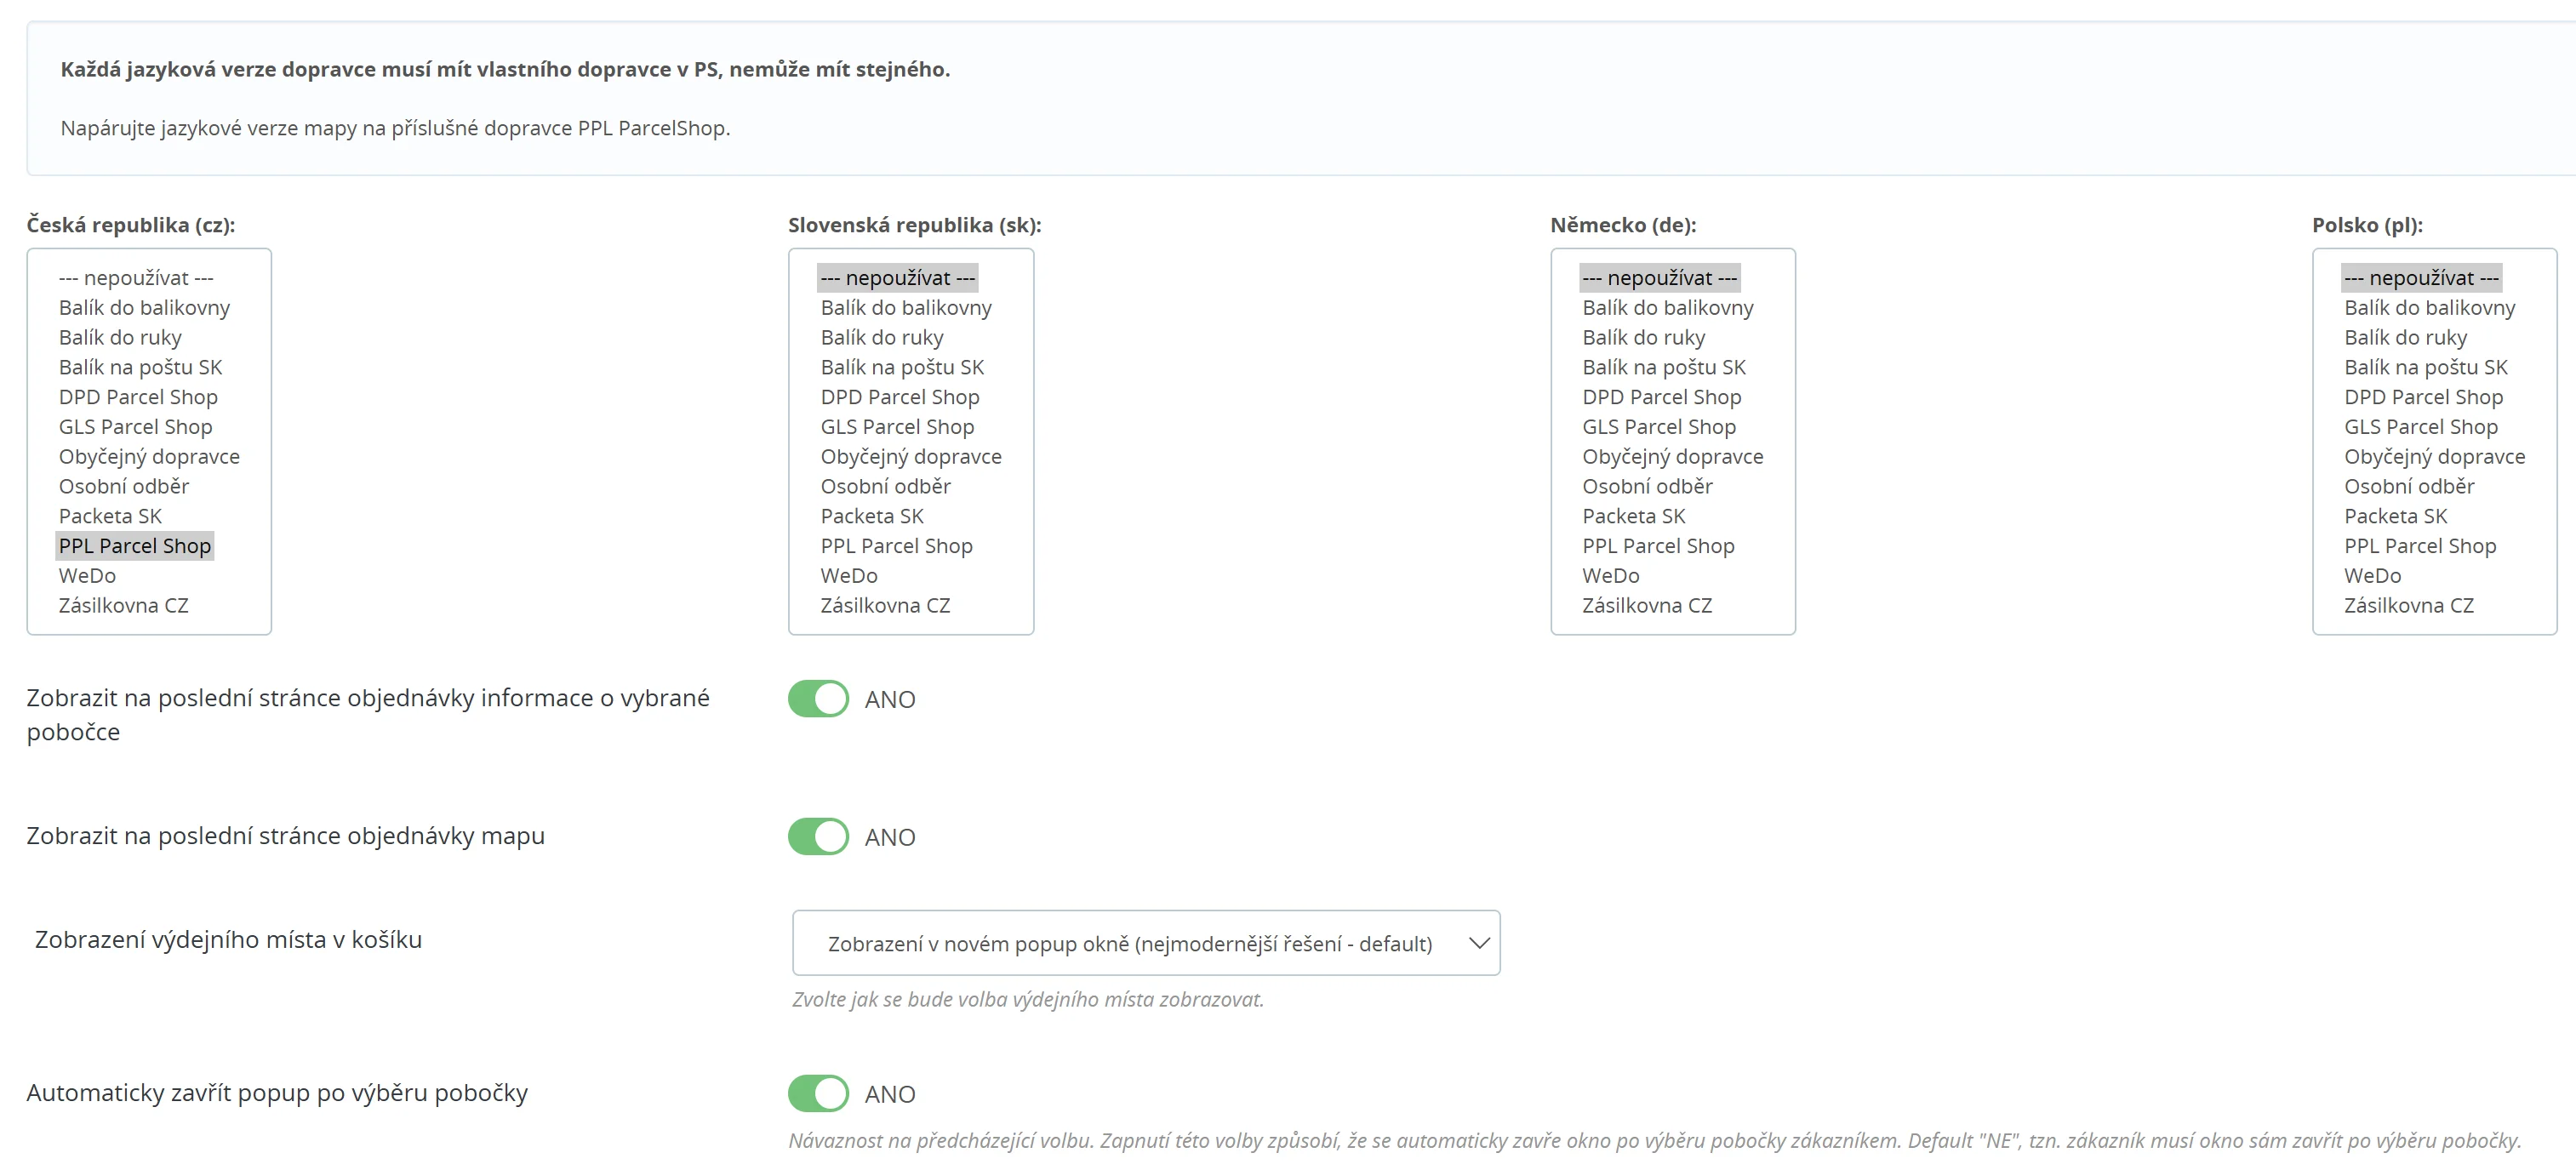
Task: Click the dropdown chevron for pickup display mode
Action: [1478, 943]
